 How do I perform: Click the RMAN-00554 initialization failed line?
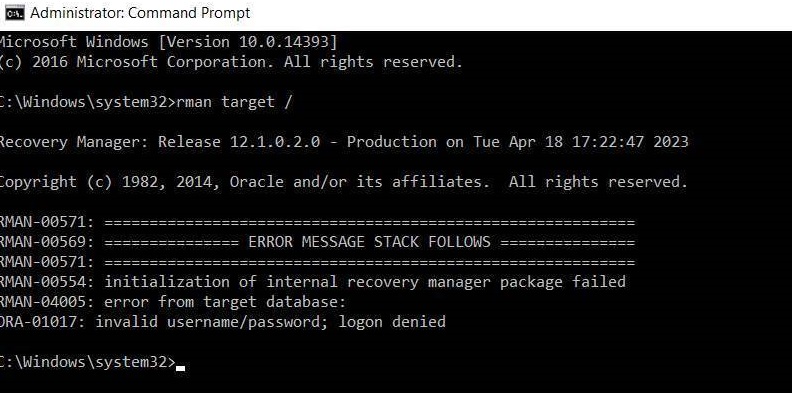313,282
